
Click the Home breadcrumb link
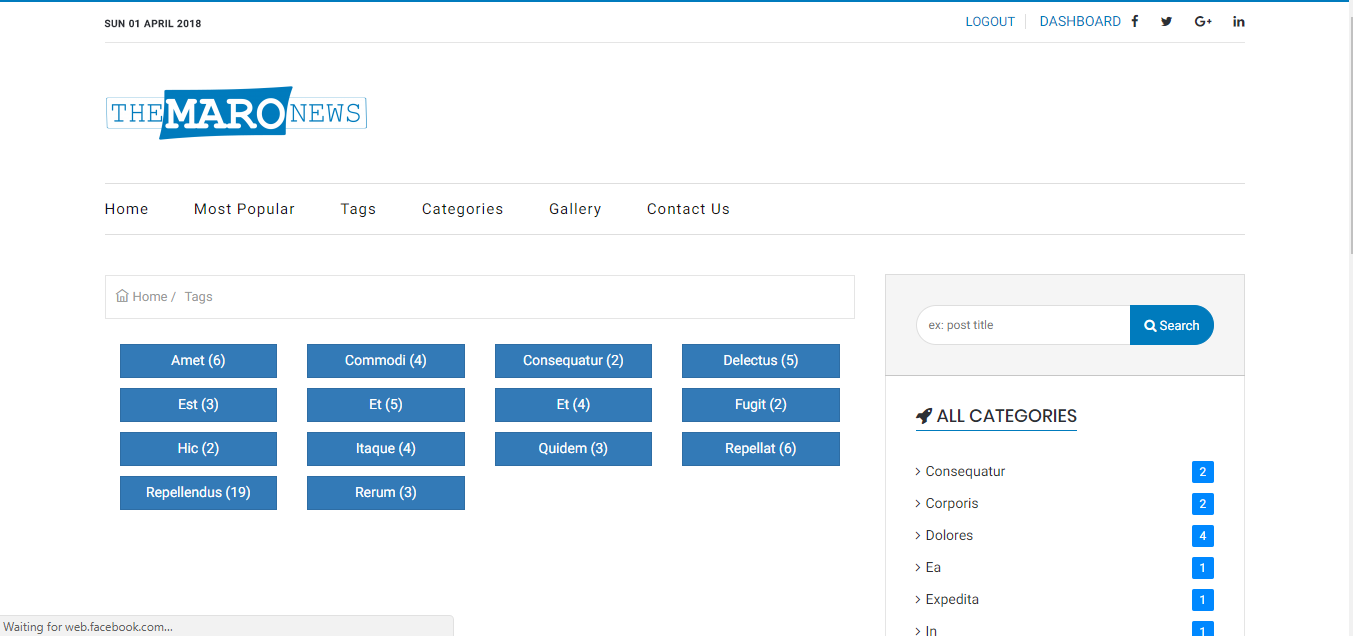[150, 296]
